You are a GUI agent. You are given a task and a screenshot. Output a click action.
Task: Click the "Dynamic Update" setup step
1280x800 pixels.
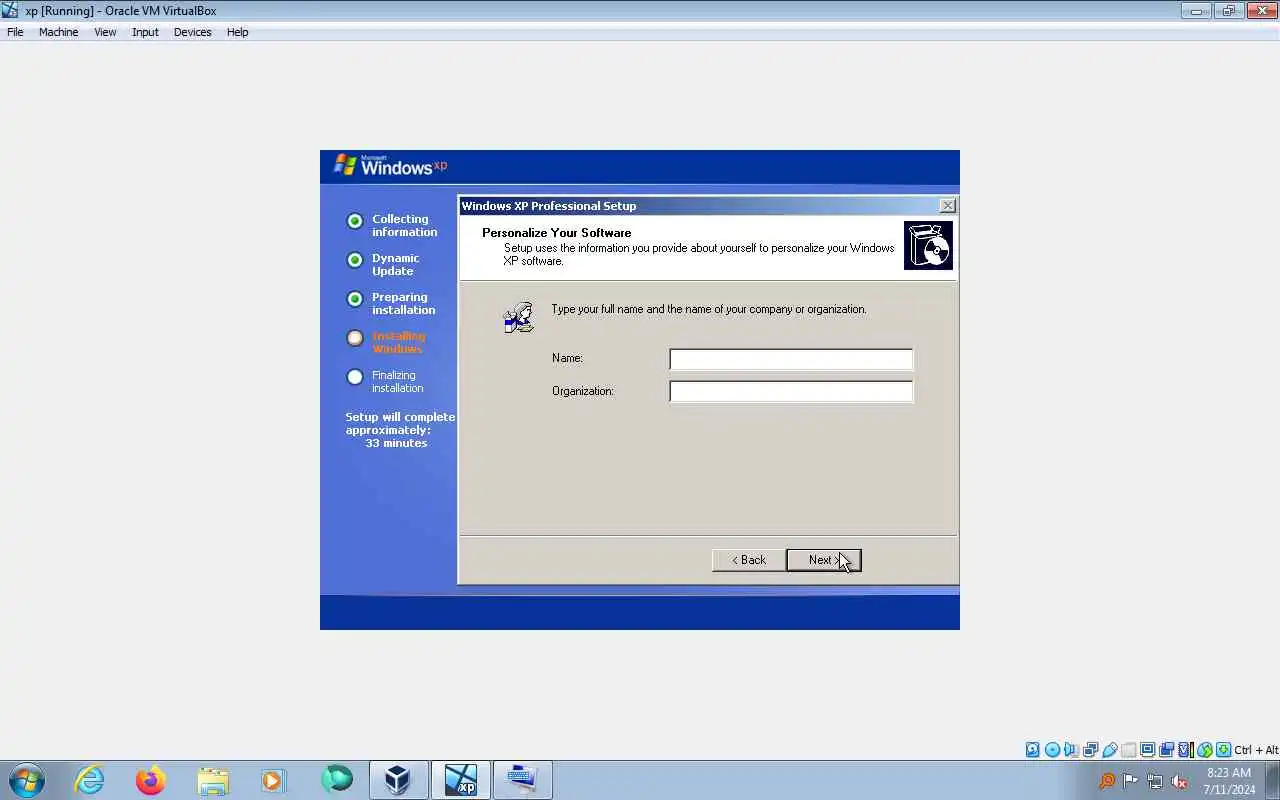coord(396,264)
